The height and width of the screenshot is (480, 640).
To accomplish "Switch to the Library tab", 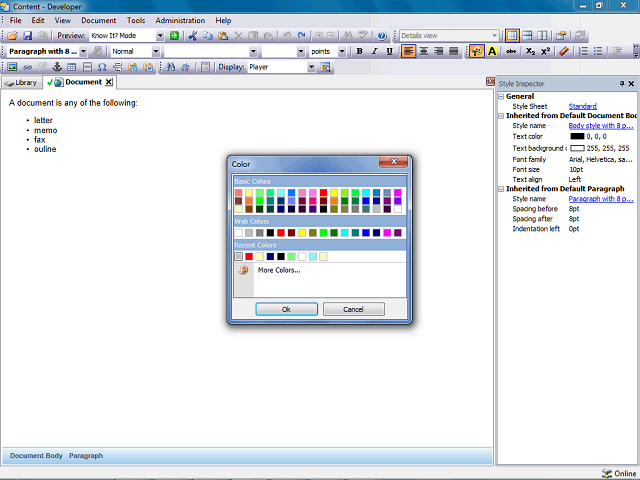I will 22,82.
